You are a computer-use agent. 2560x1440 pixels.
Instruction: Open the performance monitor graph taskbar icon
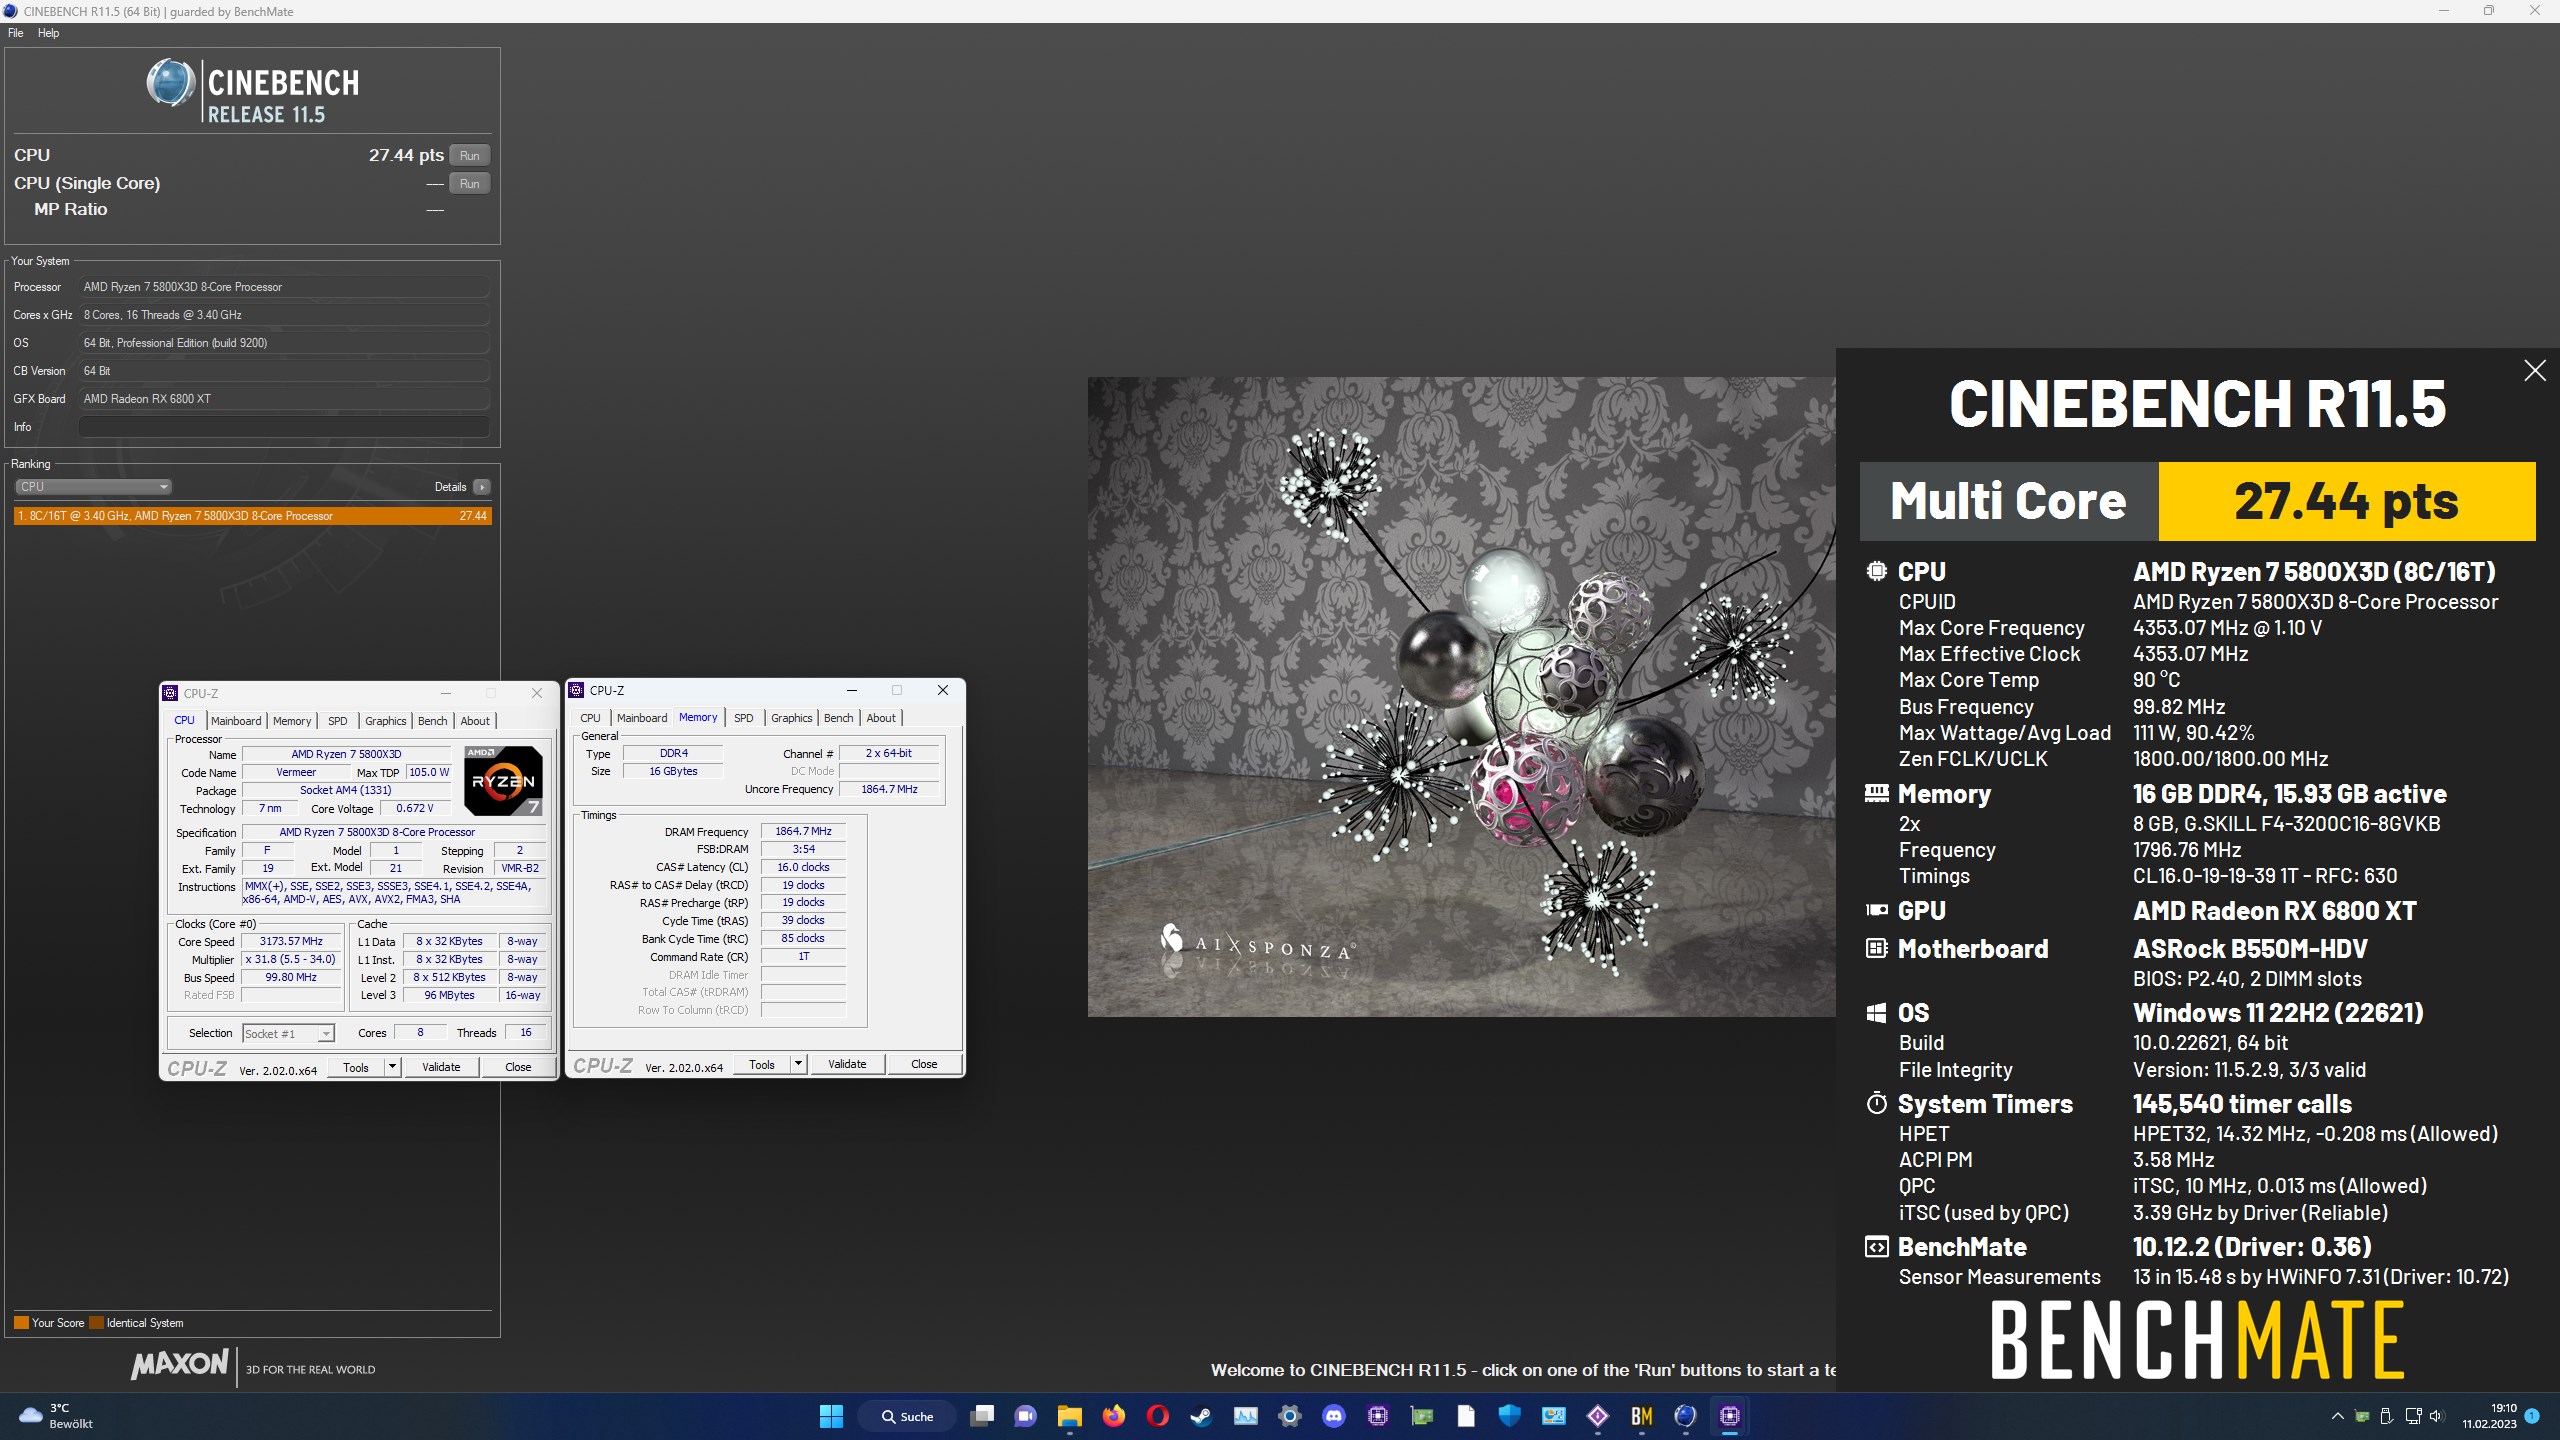[x=1246, y=1416]
